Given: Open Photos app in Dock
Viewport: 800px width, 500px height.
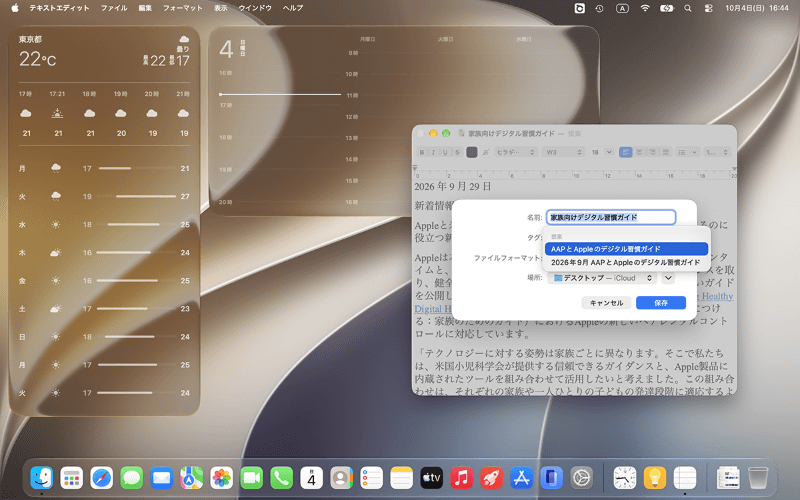Looking at the screenshot, I should tap(221, 478).
